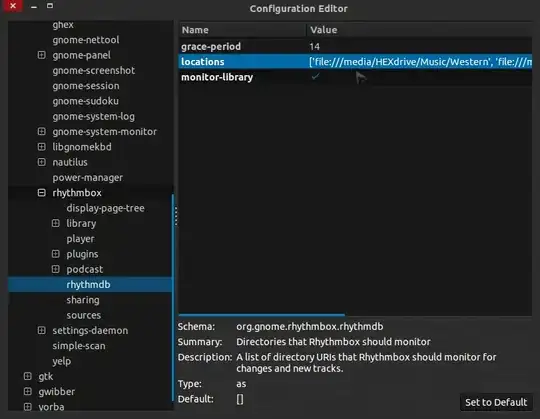Click the Name column header
The image size is (540, 419).
pos(242,30)
